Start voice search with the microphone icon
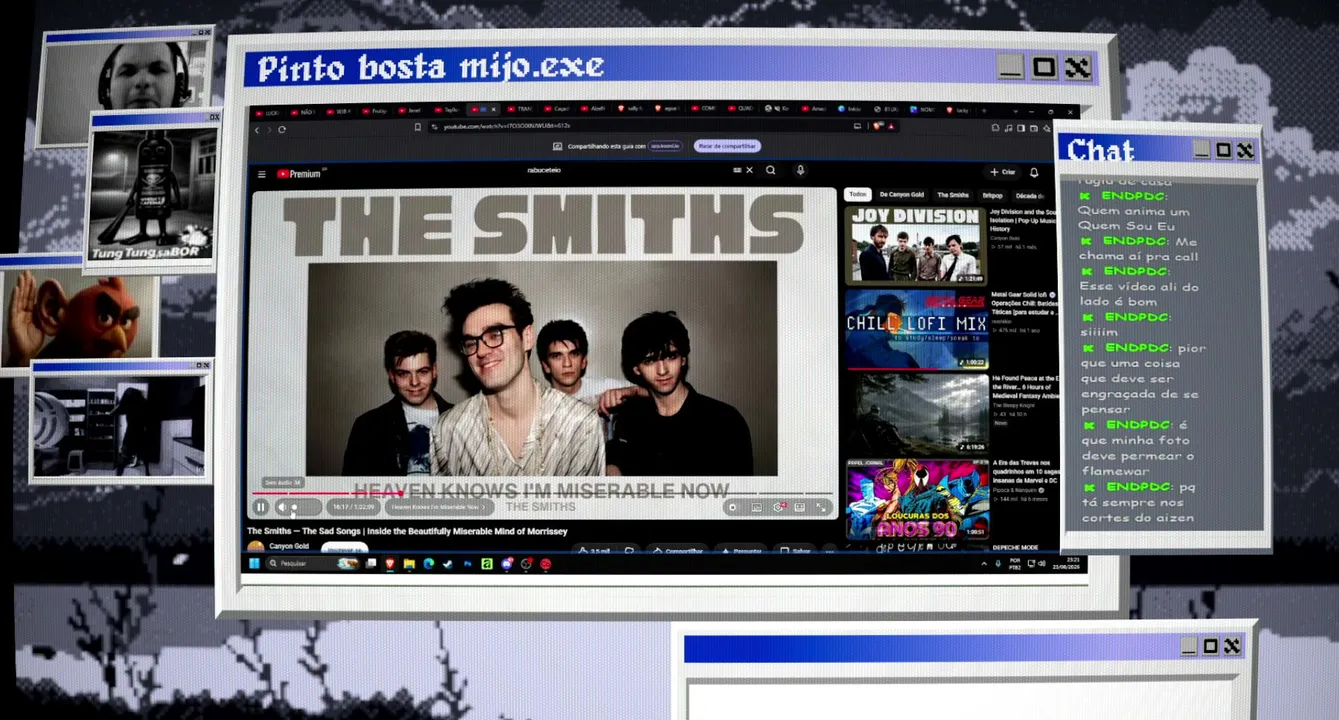Viewport: 1339px width, 720px height. (x=800, y=170)
